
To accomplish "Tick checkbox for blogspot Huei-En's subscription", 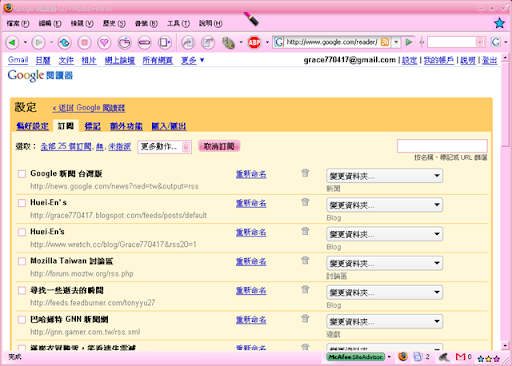I will click(22, 203).
